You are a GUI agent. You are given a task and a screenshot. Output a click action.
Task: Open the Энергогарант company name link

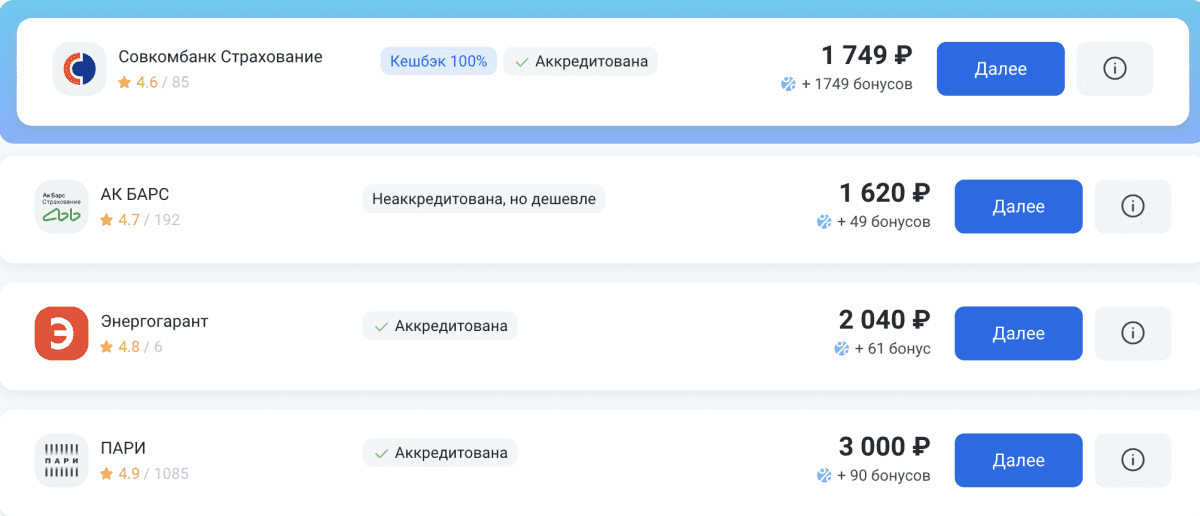[x=154, y=322]
